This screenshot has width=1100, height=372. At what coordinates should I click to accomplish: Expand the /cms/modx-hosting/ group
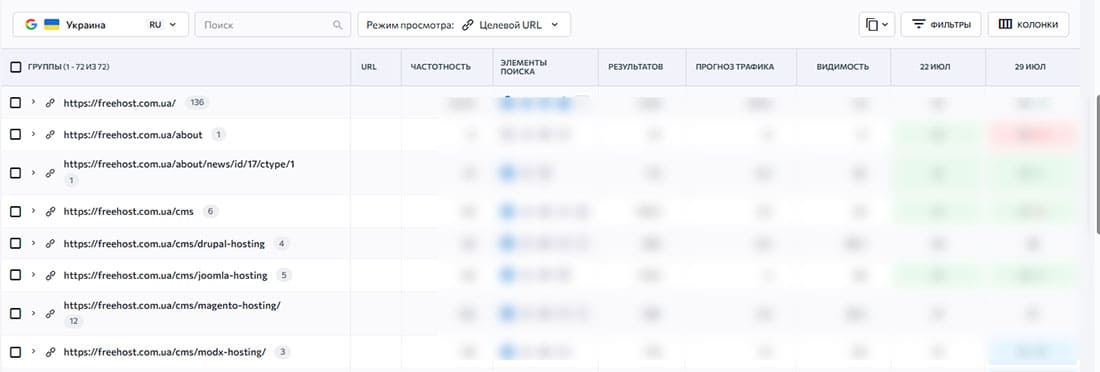[33, 352]
